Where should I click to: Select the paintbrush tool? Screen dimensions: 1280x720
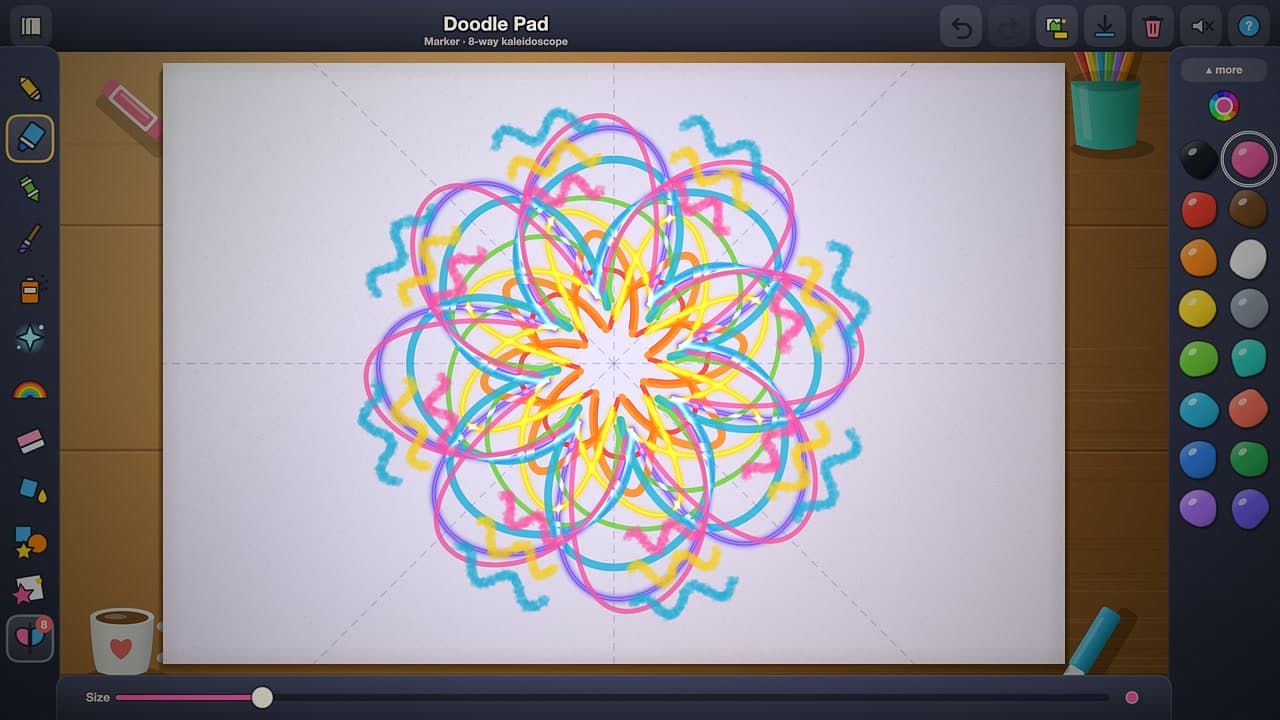pyautogui.click(x=30, y=238)
